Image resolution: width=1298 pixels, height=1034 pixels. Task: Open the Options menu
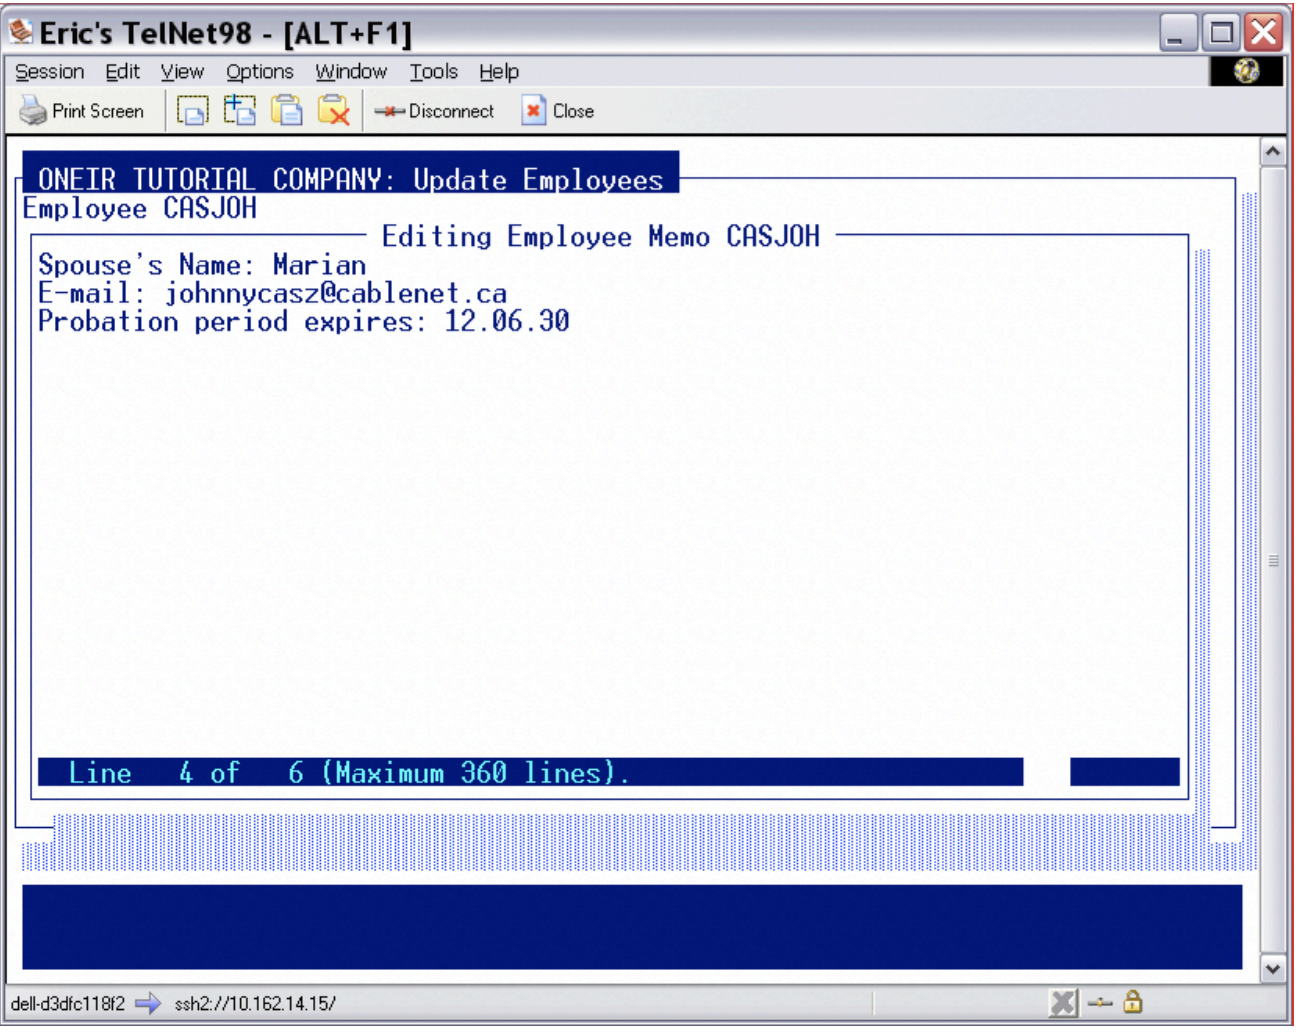pyautogui.click(x=259, y=72)
